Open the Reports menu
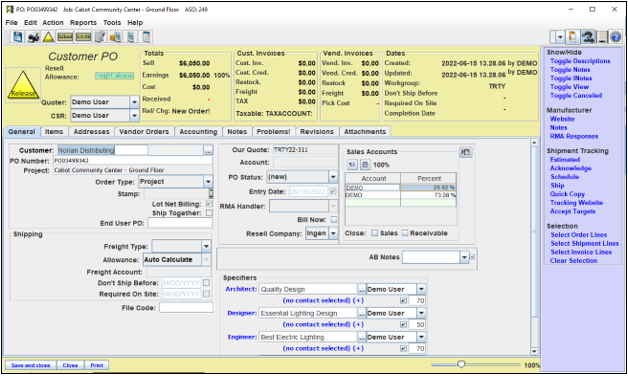This screenshot has height=376, width=628. (x=83, y=22)
